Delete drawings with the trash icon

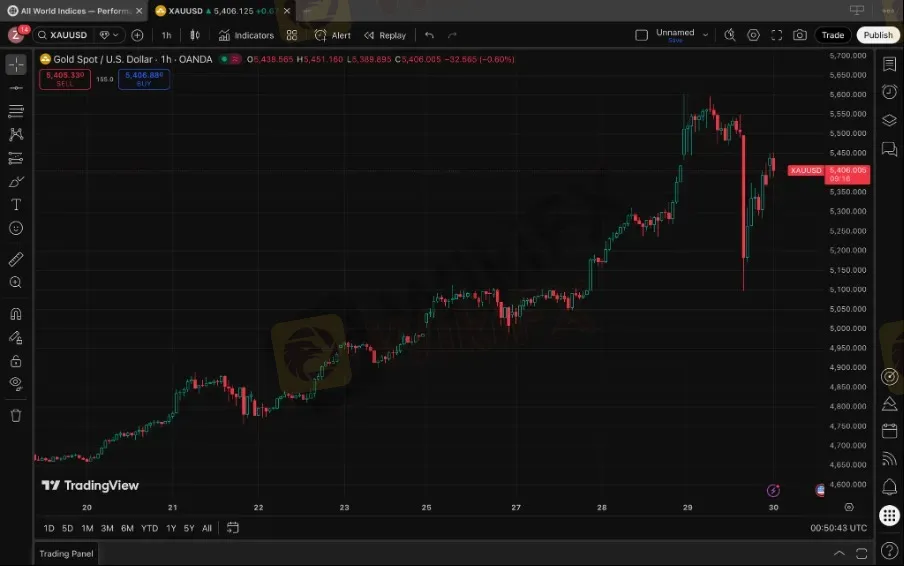click(16, 415)
